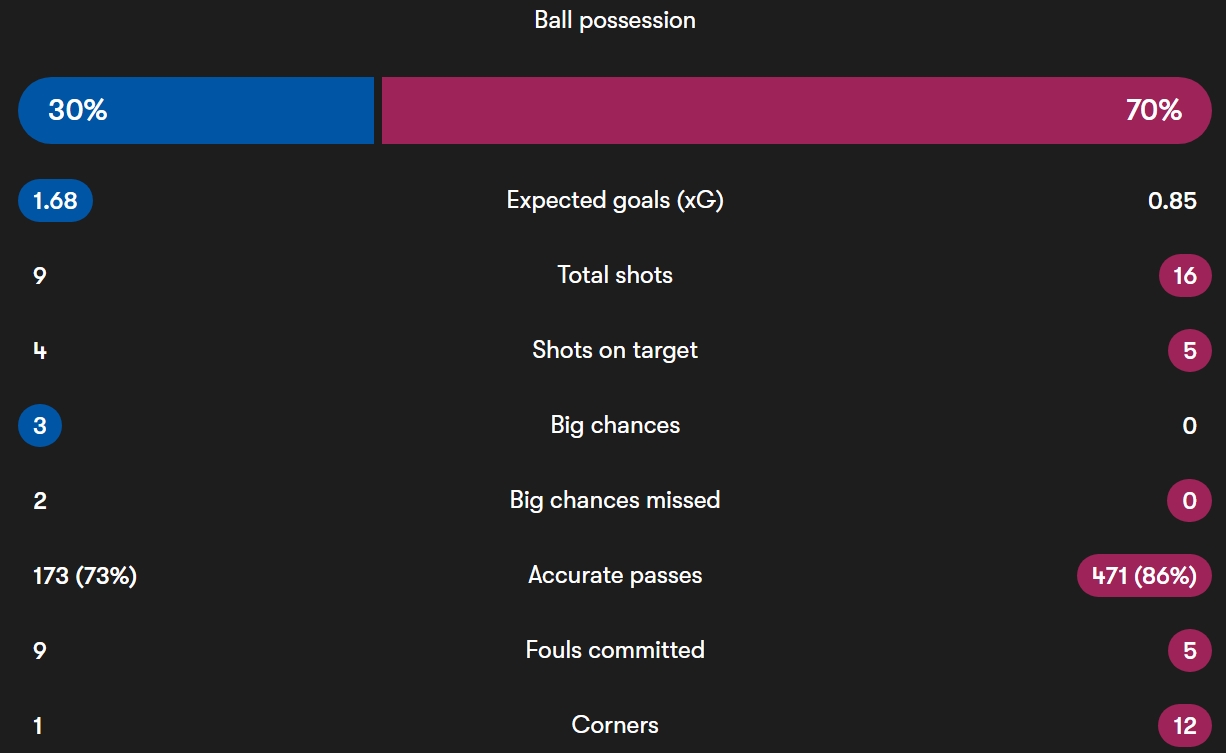The image size is (1226, 753).
Task: Click the maroon 70% possession bar
Action: pyautogui.click(x=797, y=110)
